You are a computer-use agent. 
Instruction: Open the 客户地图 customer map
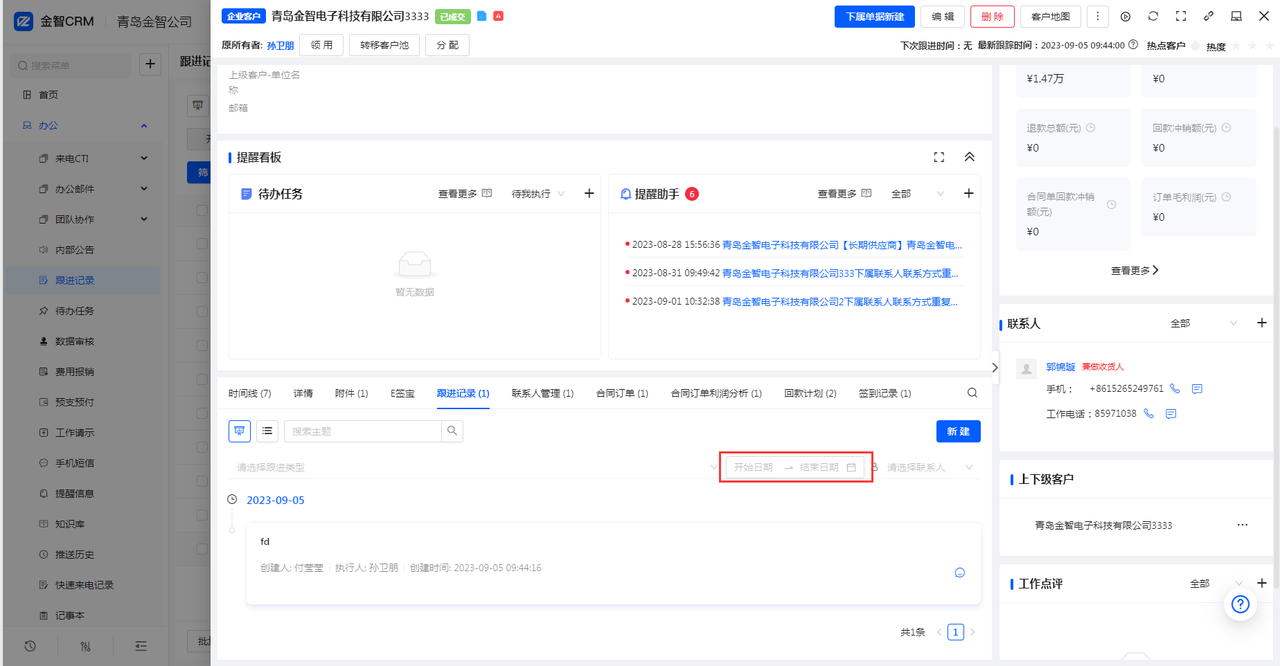tap(1050, 17)
